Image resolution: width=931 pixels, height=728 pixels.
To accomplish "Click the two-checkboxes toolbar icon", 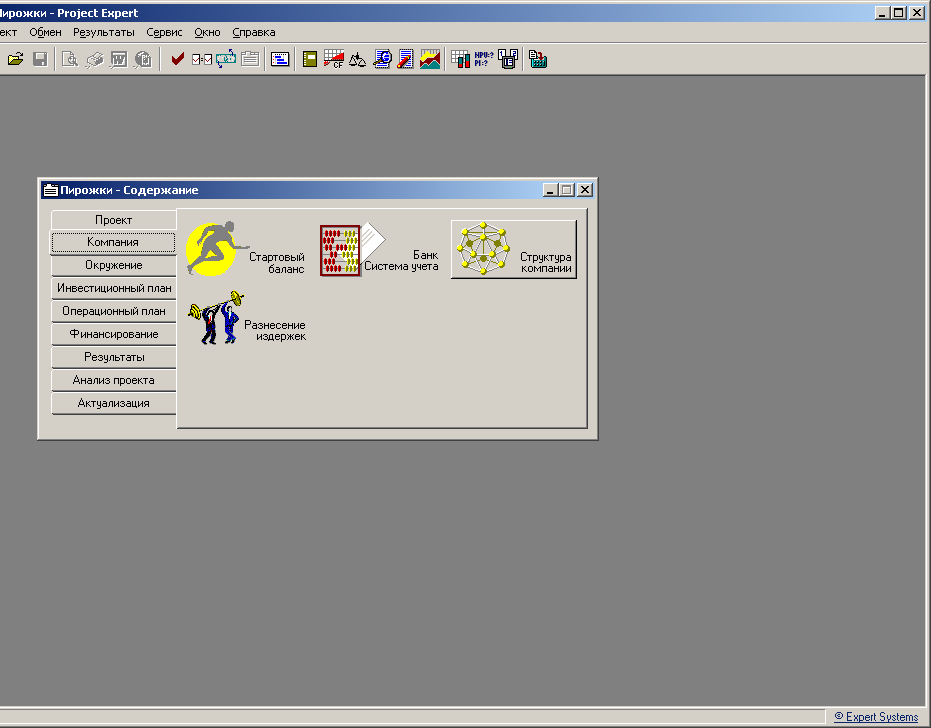I will tap(202, 59).
